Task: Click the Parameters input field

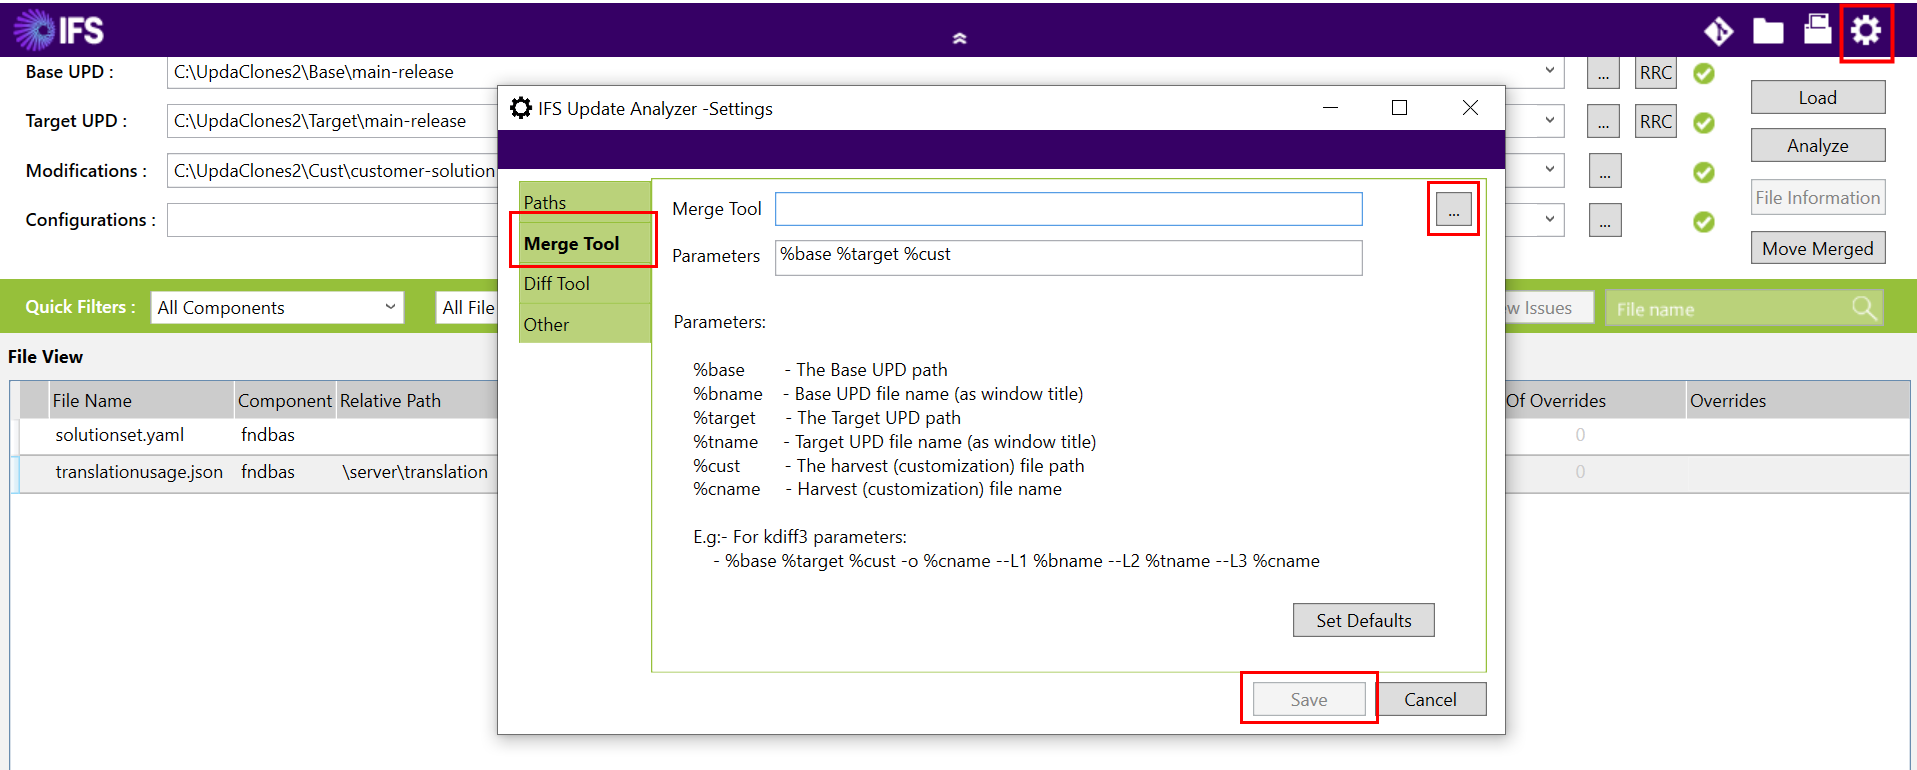Action: (x=1068, y=257)
